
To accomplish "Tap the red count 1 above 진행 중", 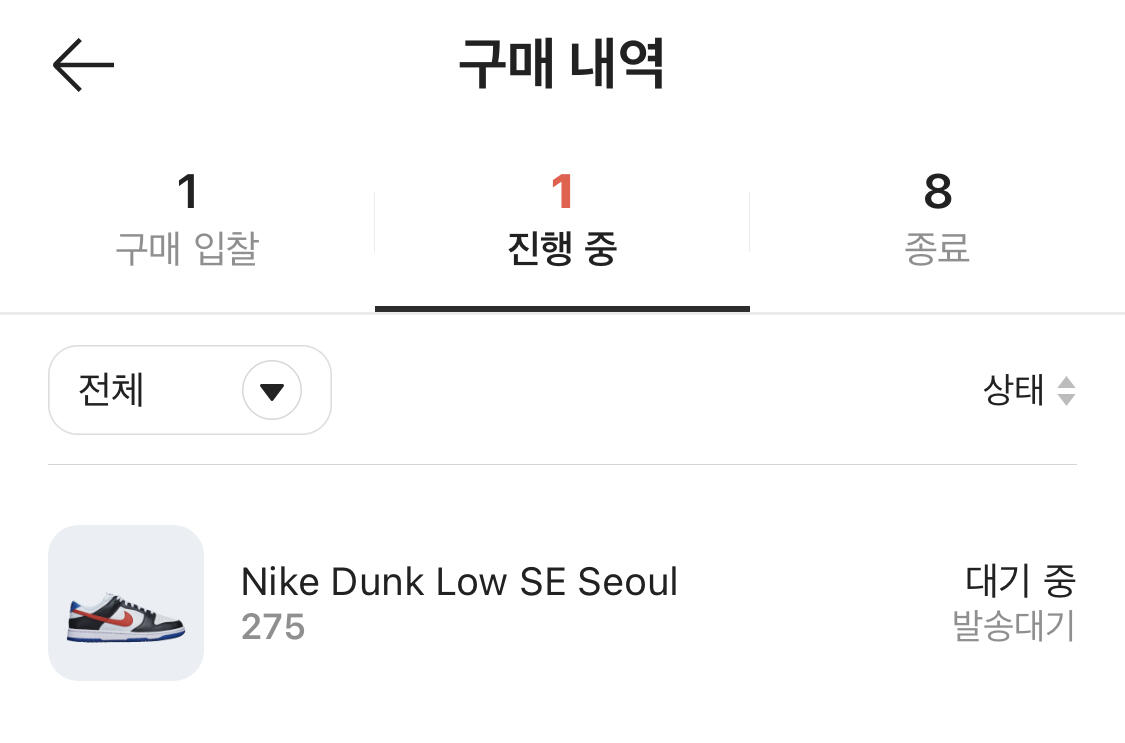I will click(562, 191).
